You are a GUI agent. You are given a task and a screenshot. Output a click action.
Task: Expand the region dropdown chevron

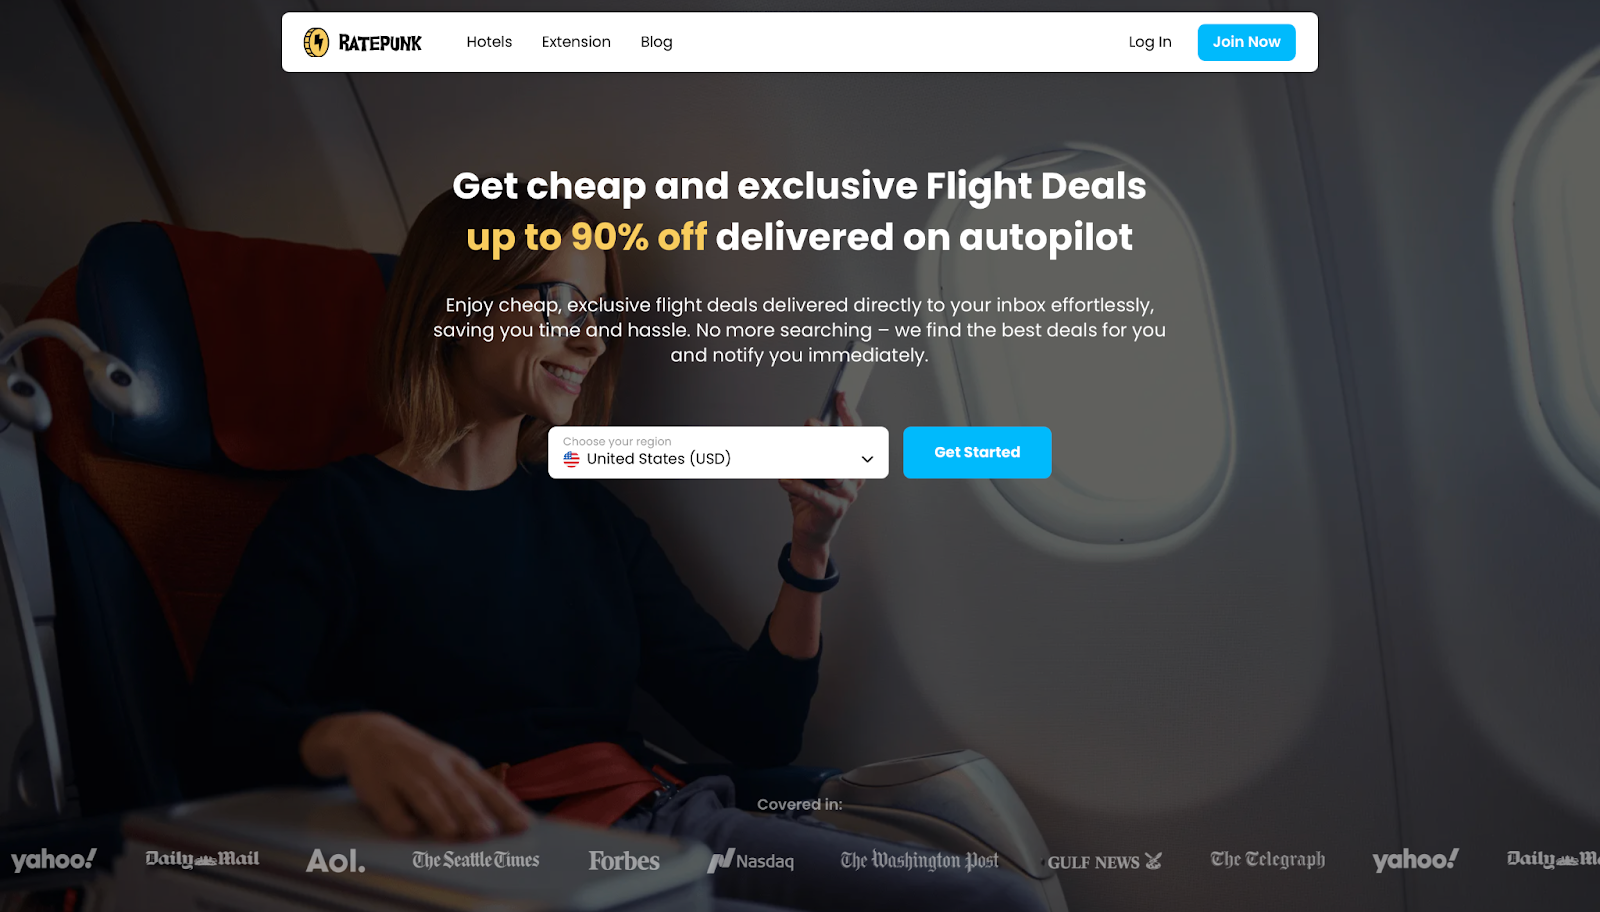tap(867, 459)
